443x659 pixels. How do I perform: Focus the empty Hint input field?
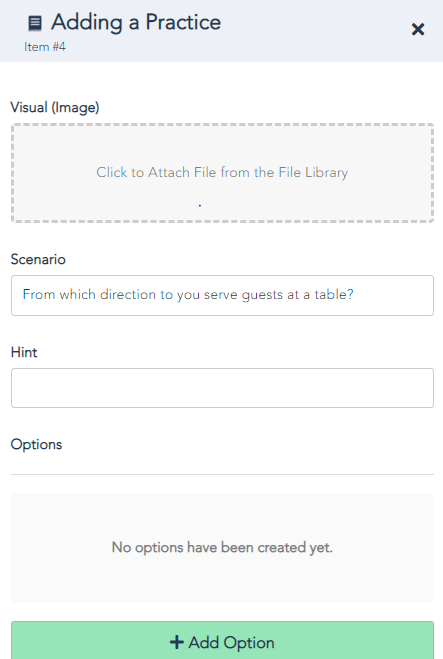(222, 388)
